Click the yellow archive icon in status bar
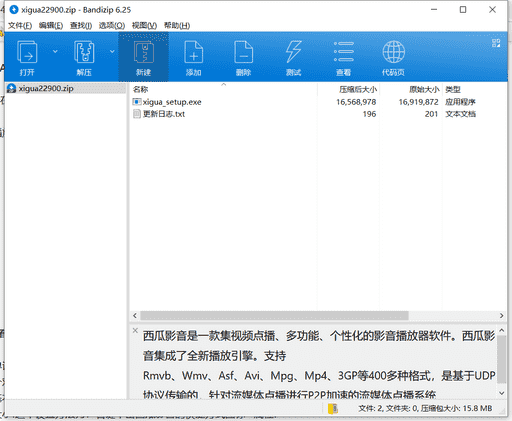Screen dimensions: 512x421 [333, 408]
